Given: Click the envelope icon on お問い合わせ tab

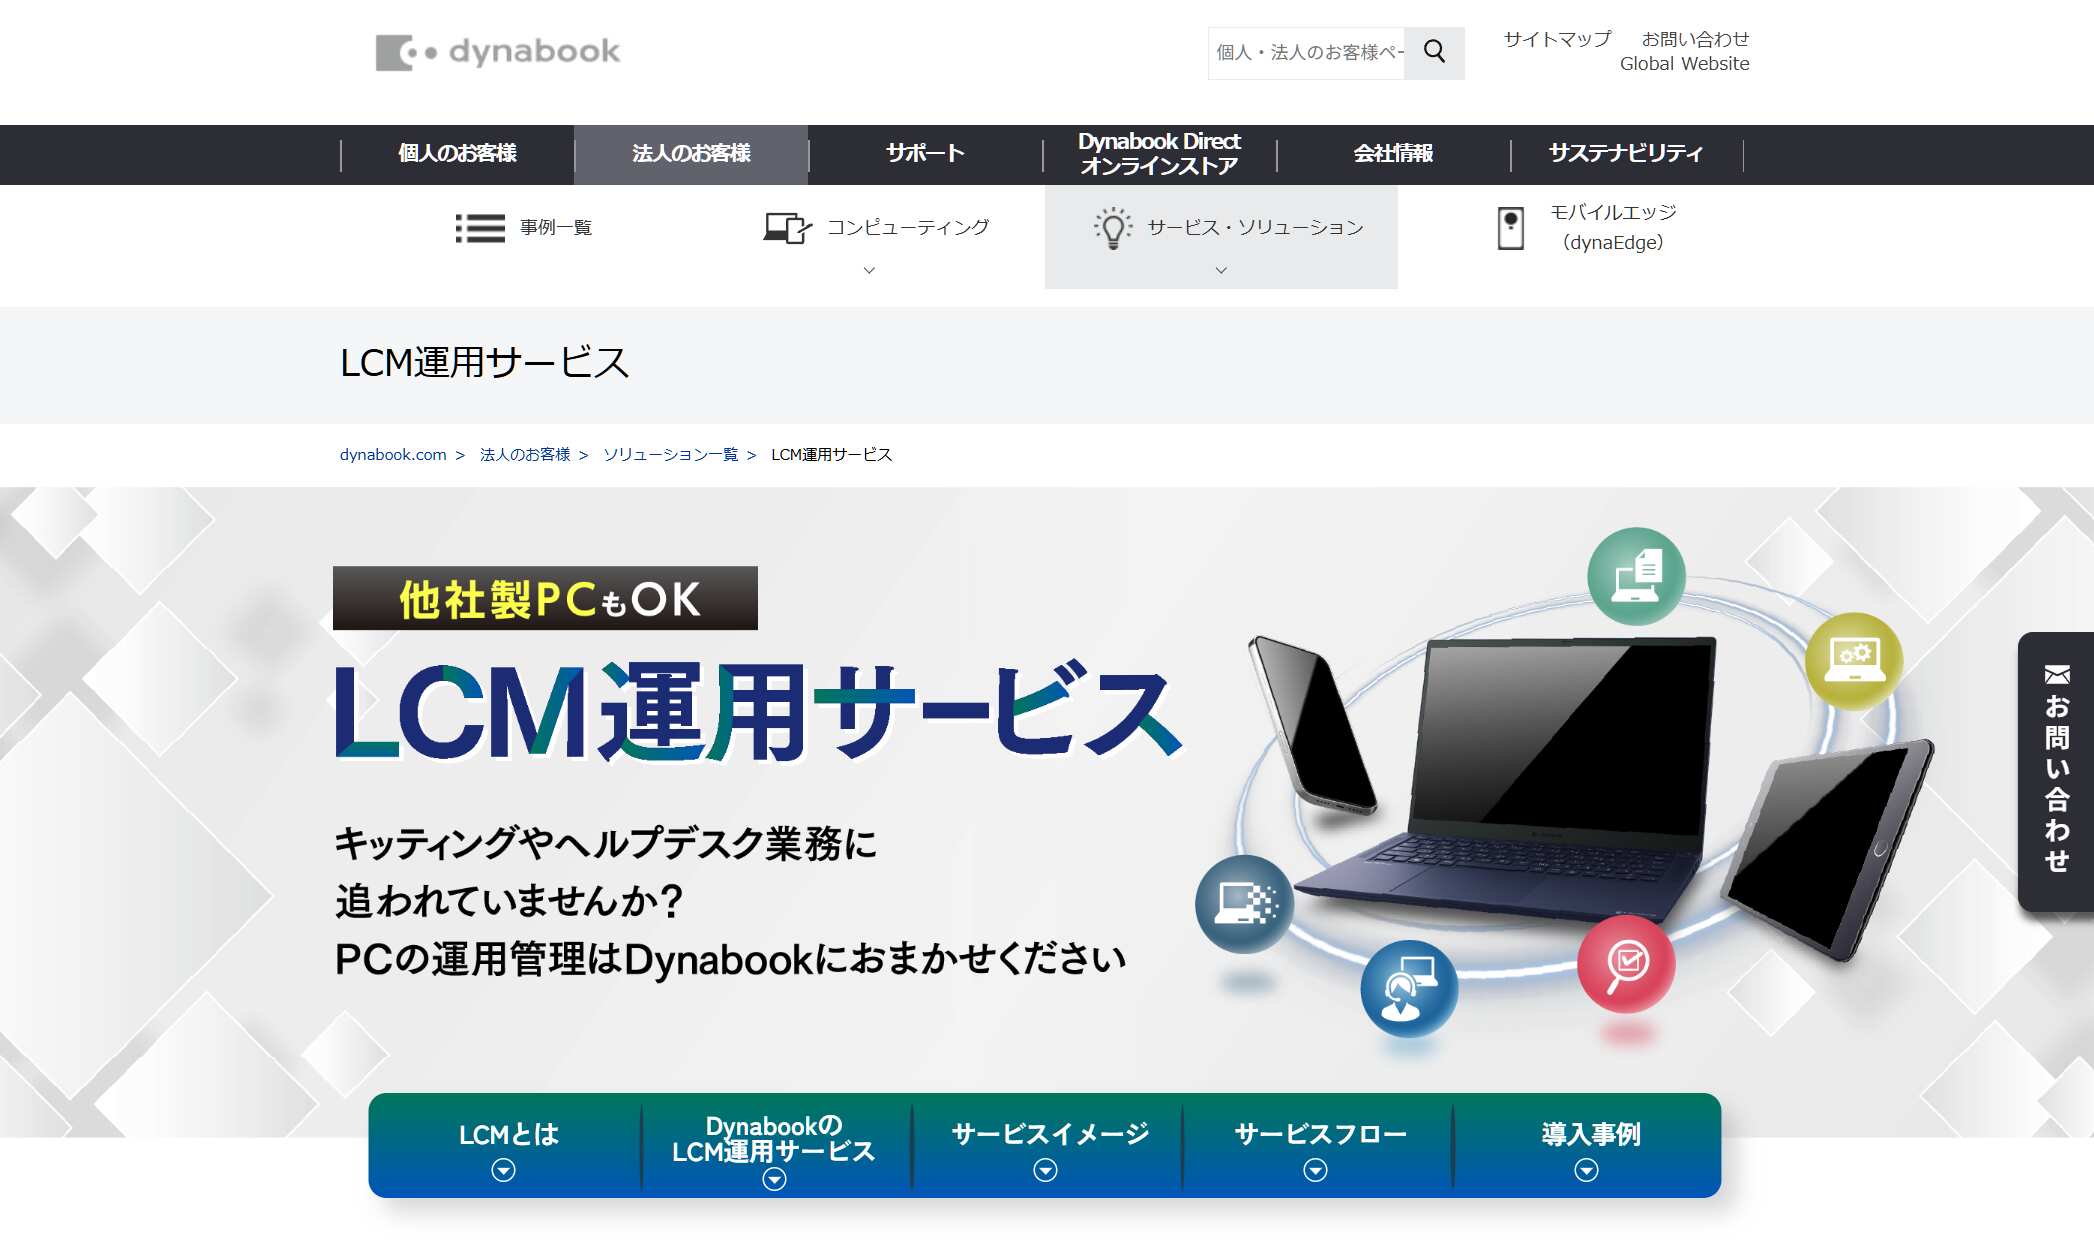Looking at the screenshot, I should tap(2057, 675).
